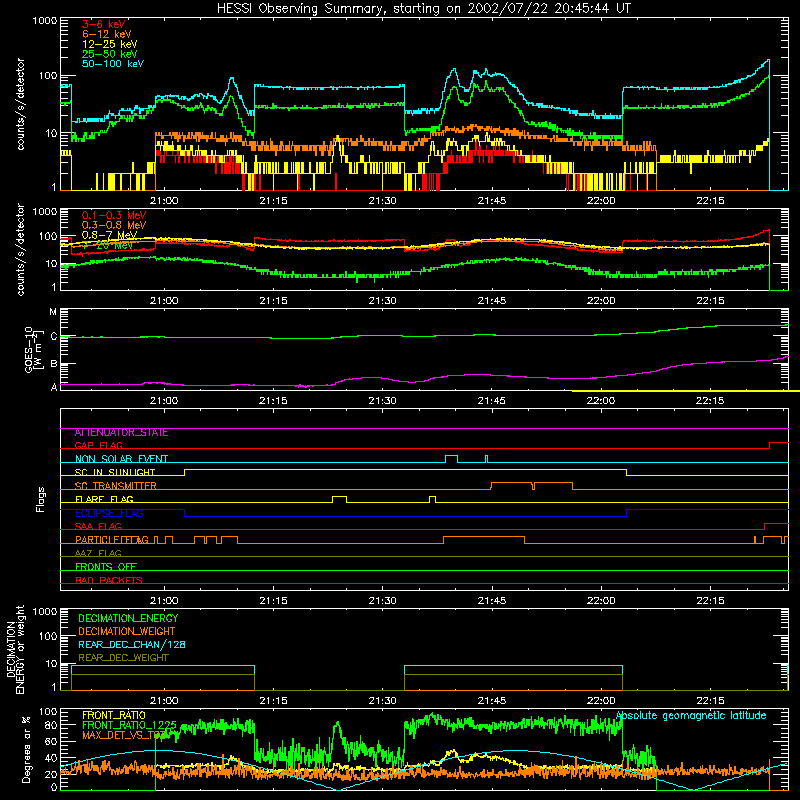The image size is (800, 800).
Task: Click the 21:45 tick label under the top plot
Action: point(492,201)
